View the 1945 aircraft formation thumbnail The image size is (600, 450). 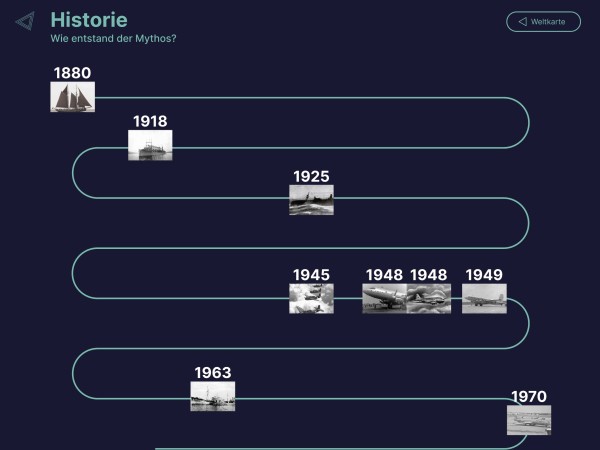(311, 298)
